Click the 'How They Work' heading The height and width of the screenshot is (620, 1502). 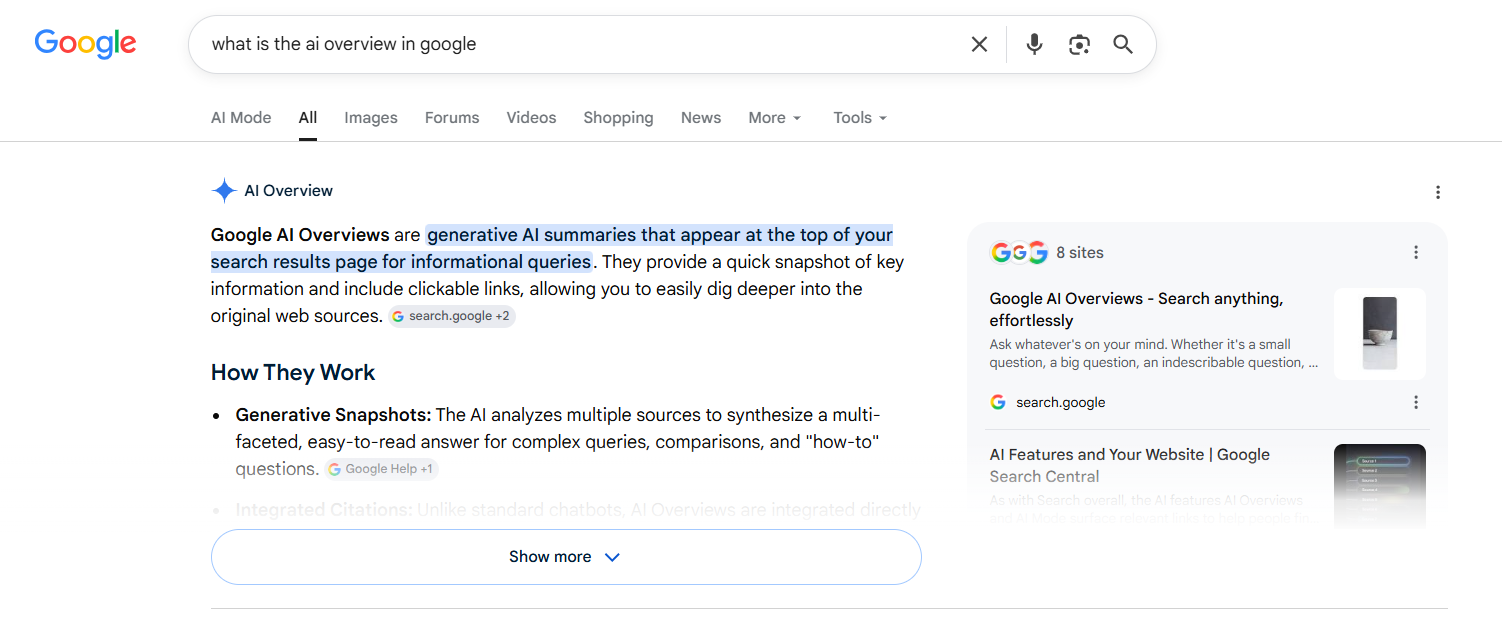pyautogui.click(x=293, y=373)
